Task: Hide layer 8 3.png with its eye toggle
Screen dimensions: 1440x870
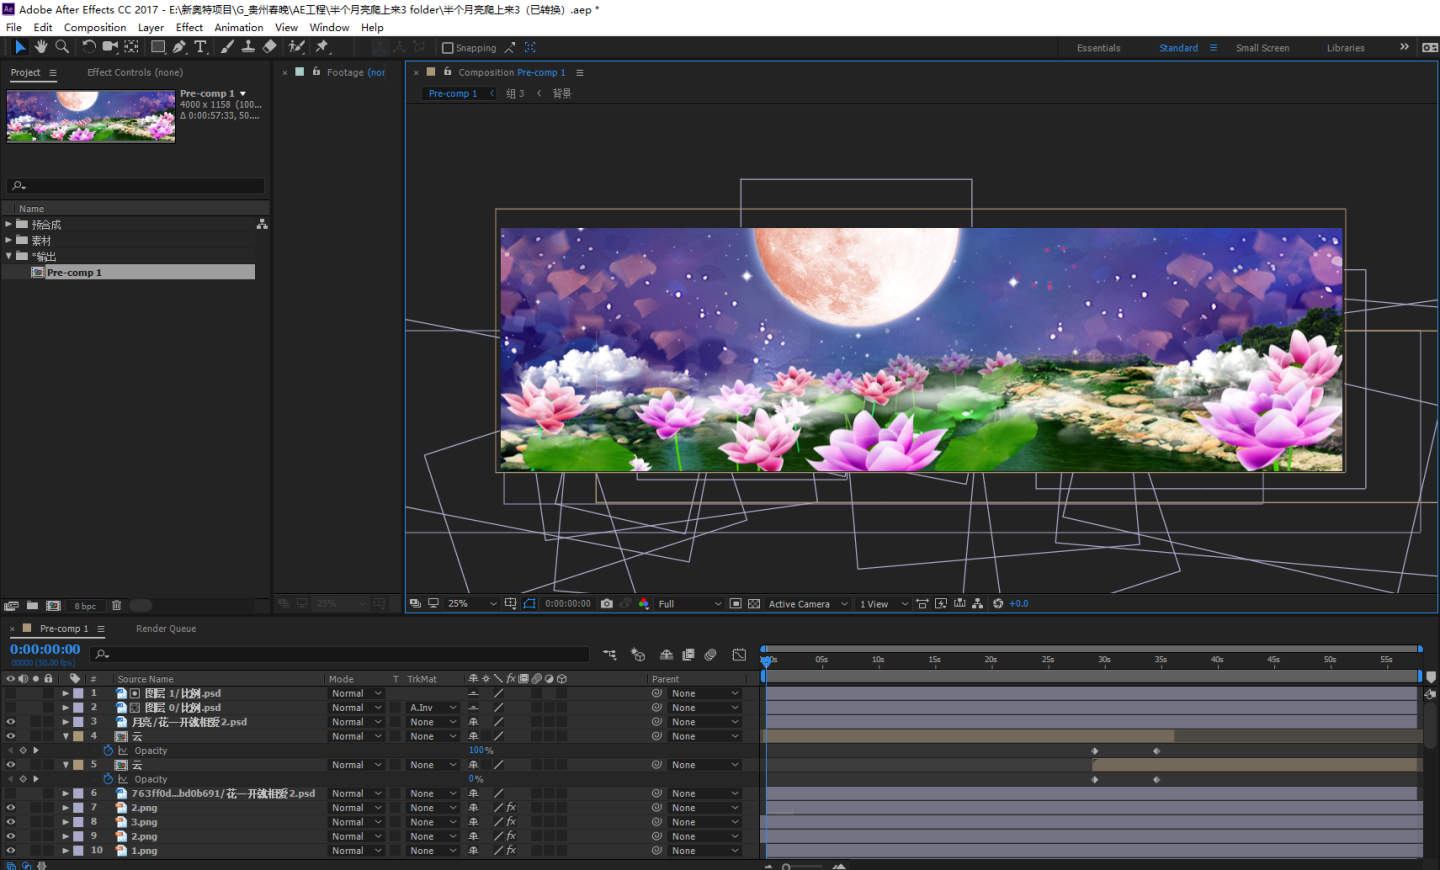Action: (11, 822)
